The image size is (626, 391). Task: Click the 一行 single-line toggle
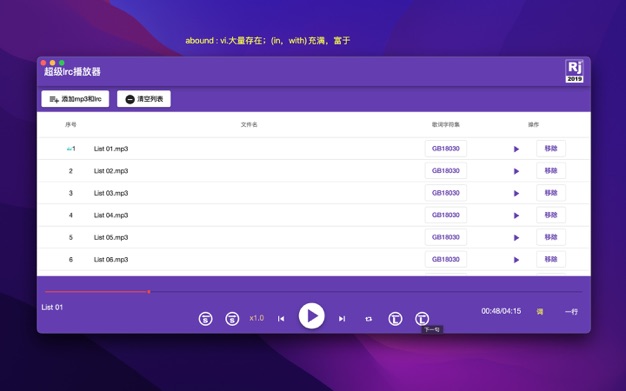(571, 312)
